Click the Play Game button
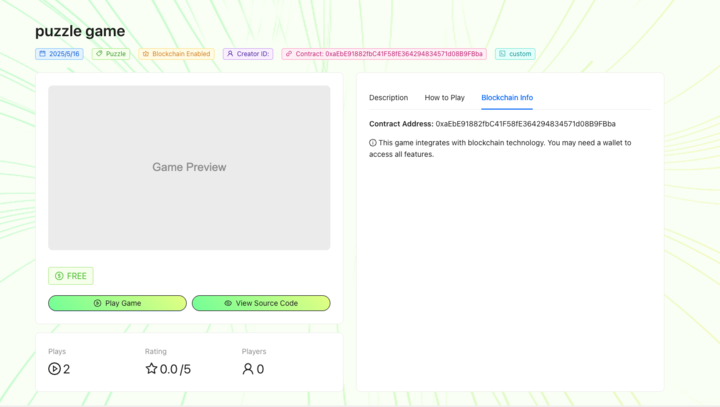The height and width of the screenshot is (407, 720). (x=117, y=303)
